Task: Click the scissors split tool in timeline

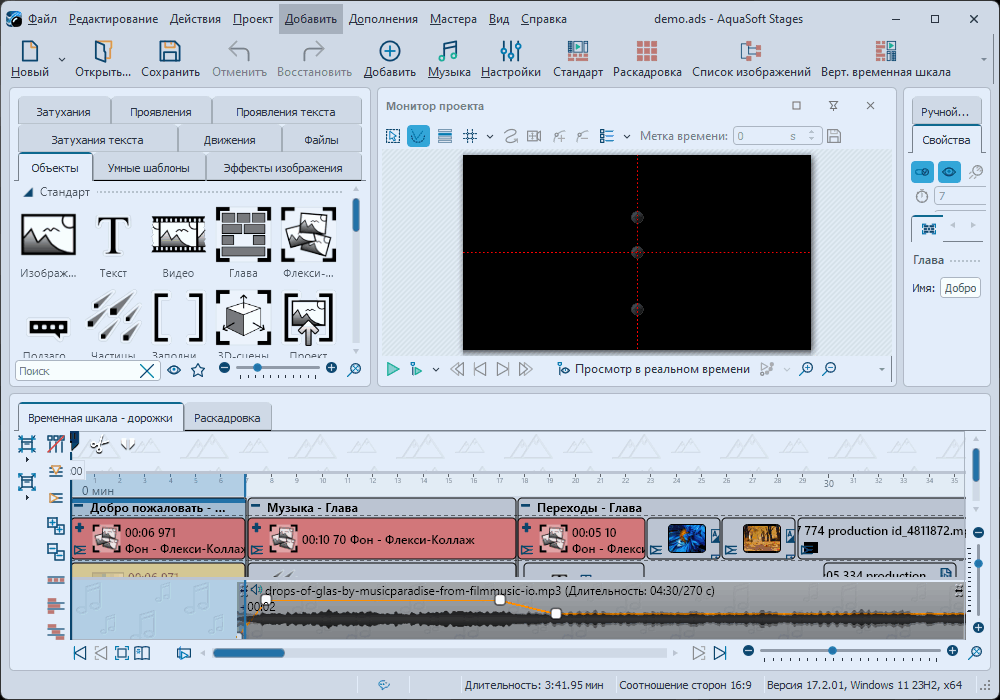Action: [x=98, y=445]
